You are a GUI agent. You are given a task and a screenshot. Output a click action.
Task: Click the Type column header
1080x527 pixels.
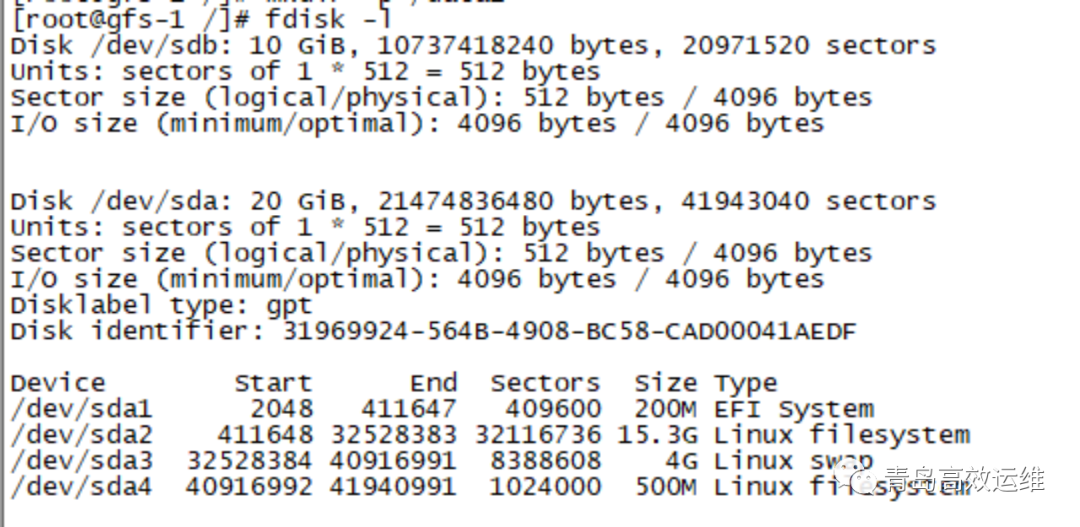[x=745, y=384]
